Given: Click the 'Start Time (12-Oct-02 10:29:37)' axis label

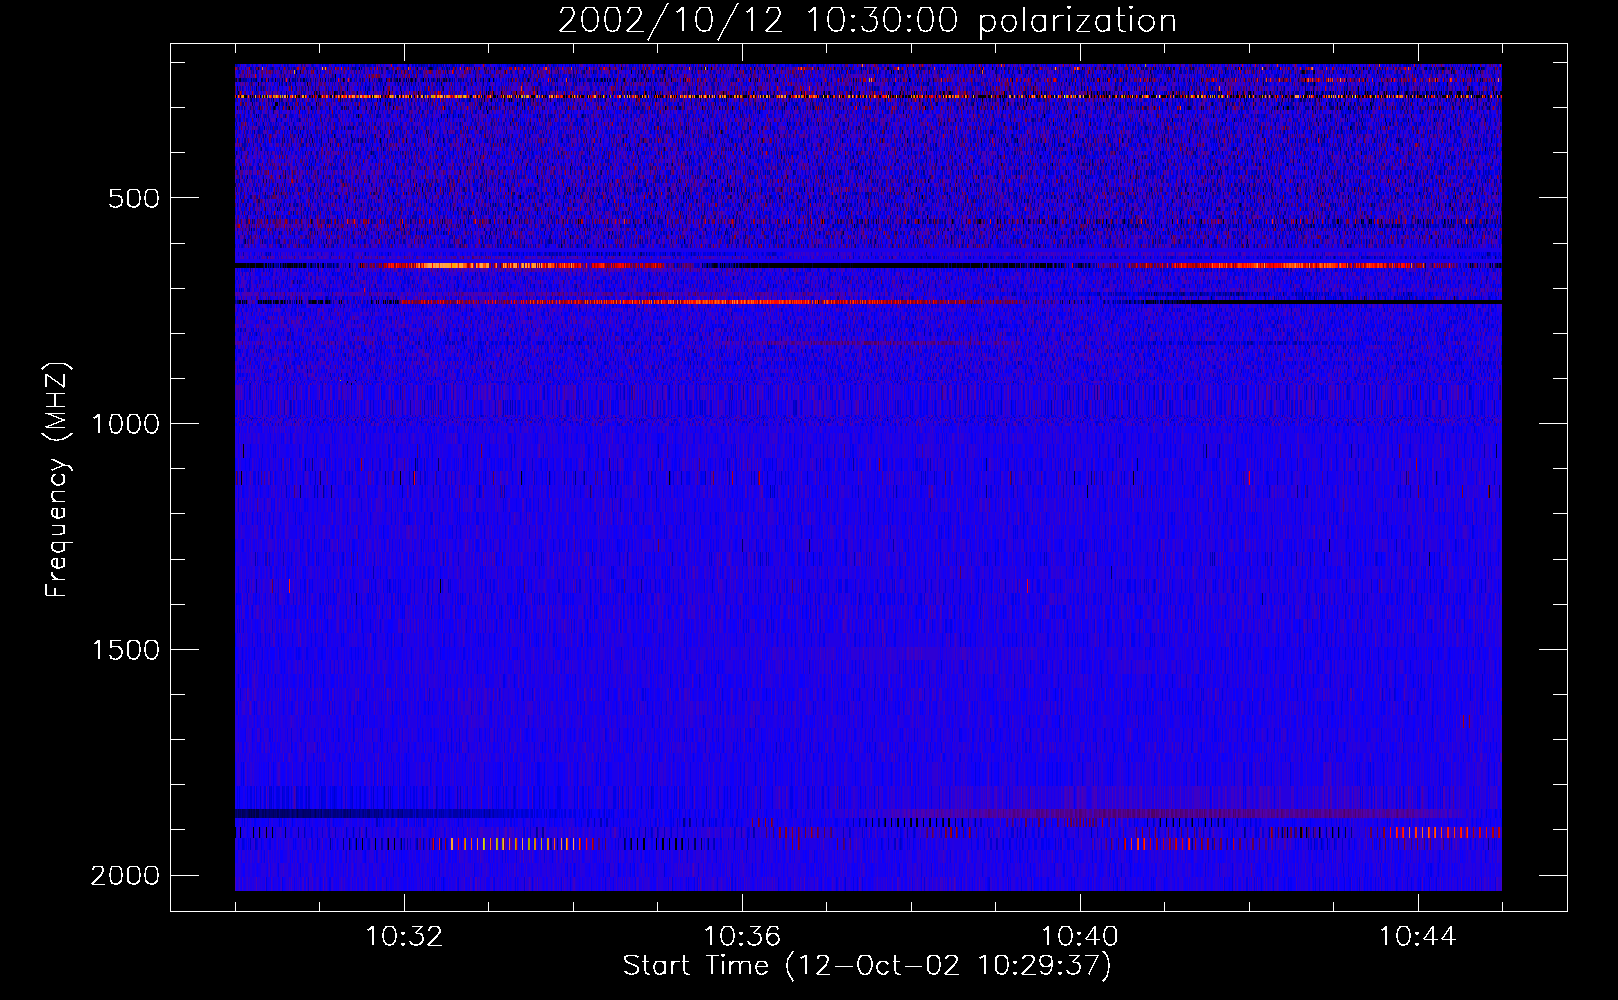Looking at the screenshot, I should (x=867, y=966).
